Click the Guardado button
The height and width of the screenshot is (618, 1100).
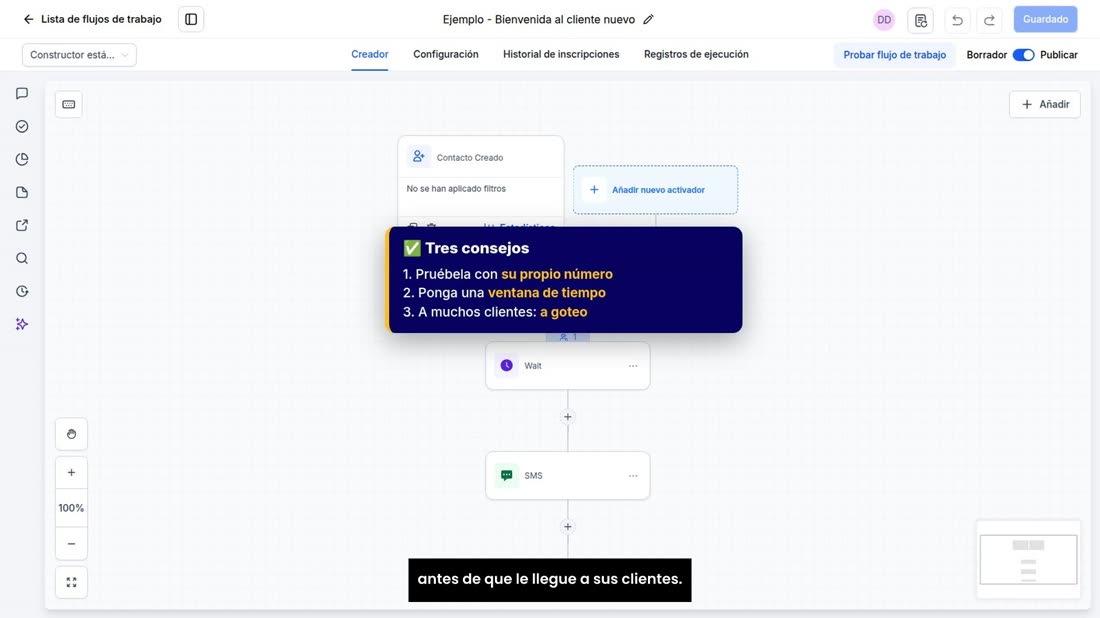1045,20
